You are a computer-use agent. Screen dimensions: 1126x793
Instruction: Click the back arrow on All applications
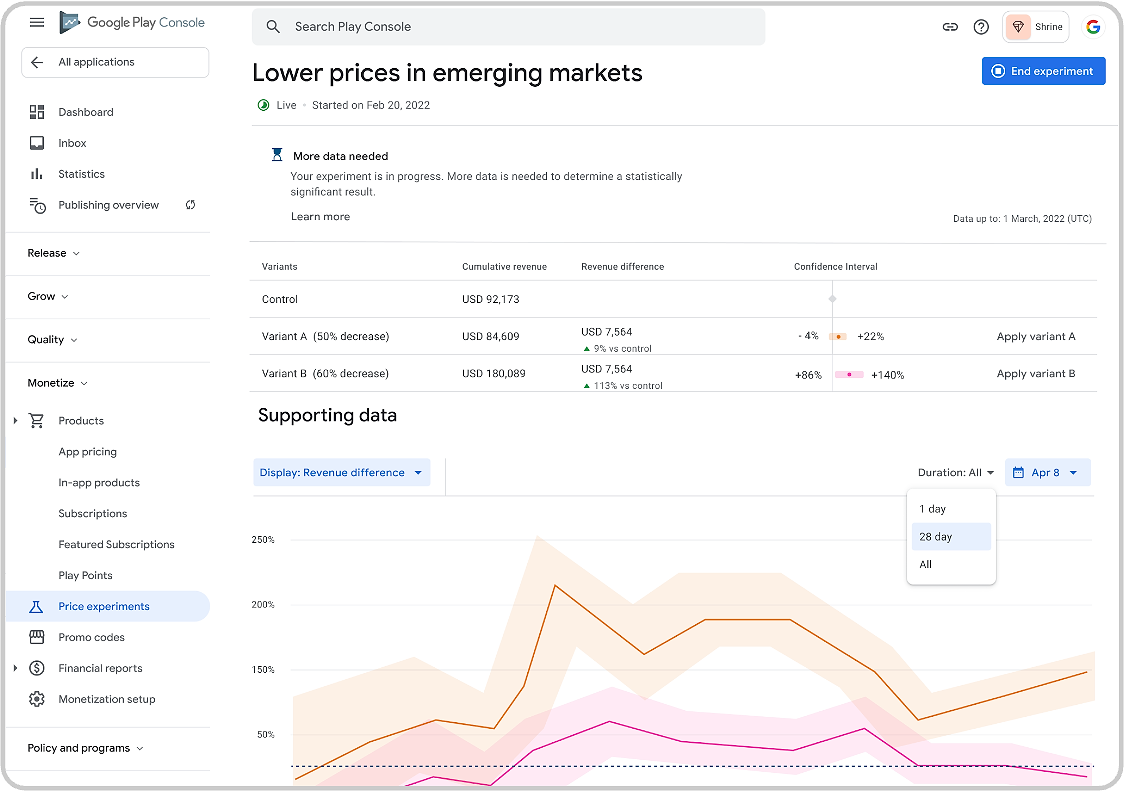[37, 62]
